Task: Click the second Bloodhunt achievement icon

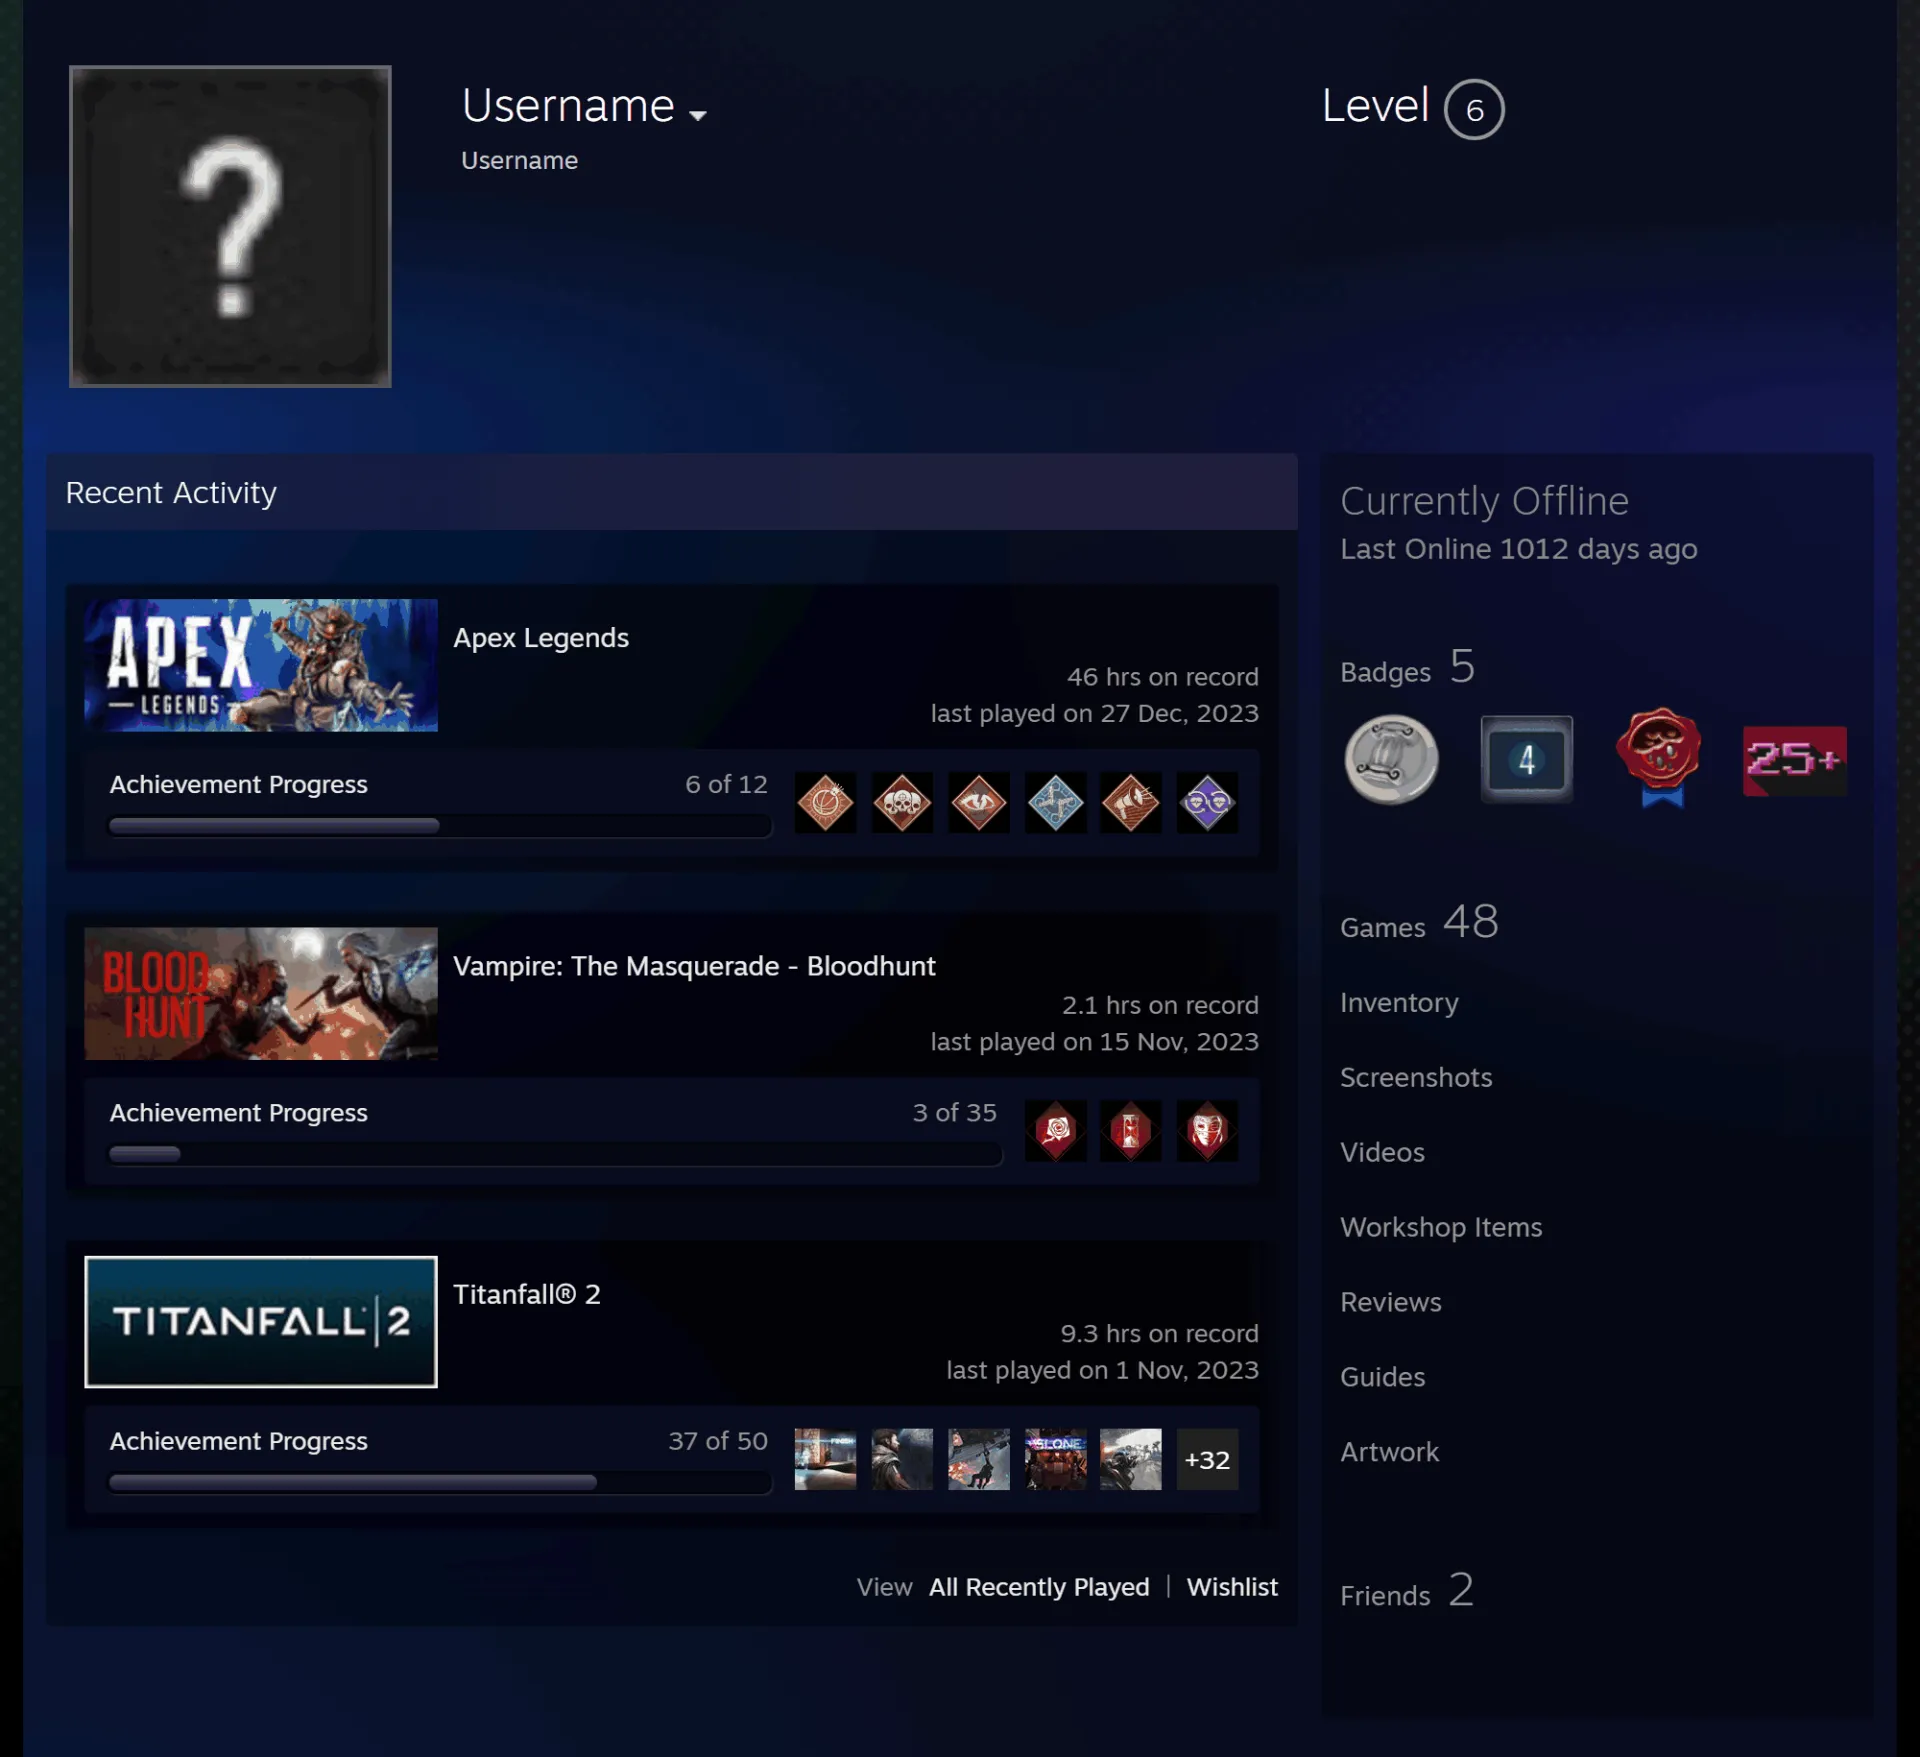Action: pyautogui.click(x=1131, y=1130)
